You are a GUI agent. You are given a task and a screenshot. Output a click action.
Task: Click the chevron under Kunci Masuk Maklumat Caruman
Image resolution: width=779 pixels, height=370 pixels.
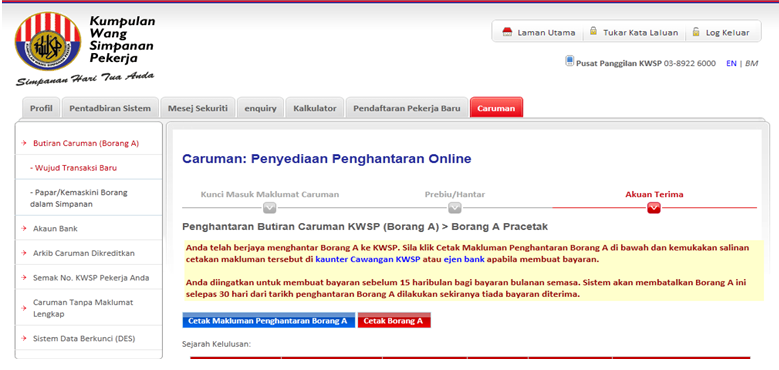[270, 208]
